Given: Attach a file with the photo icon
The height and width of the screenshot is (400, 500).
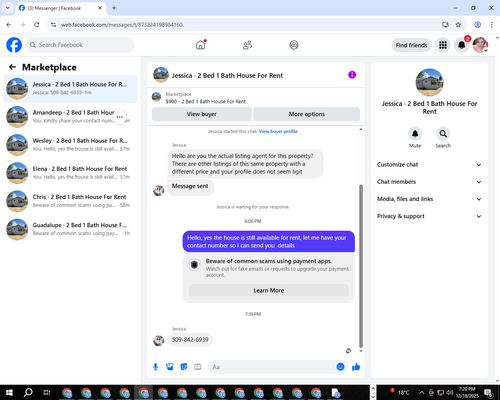Looking at the screenshot, I should [170, 367].
